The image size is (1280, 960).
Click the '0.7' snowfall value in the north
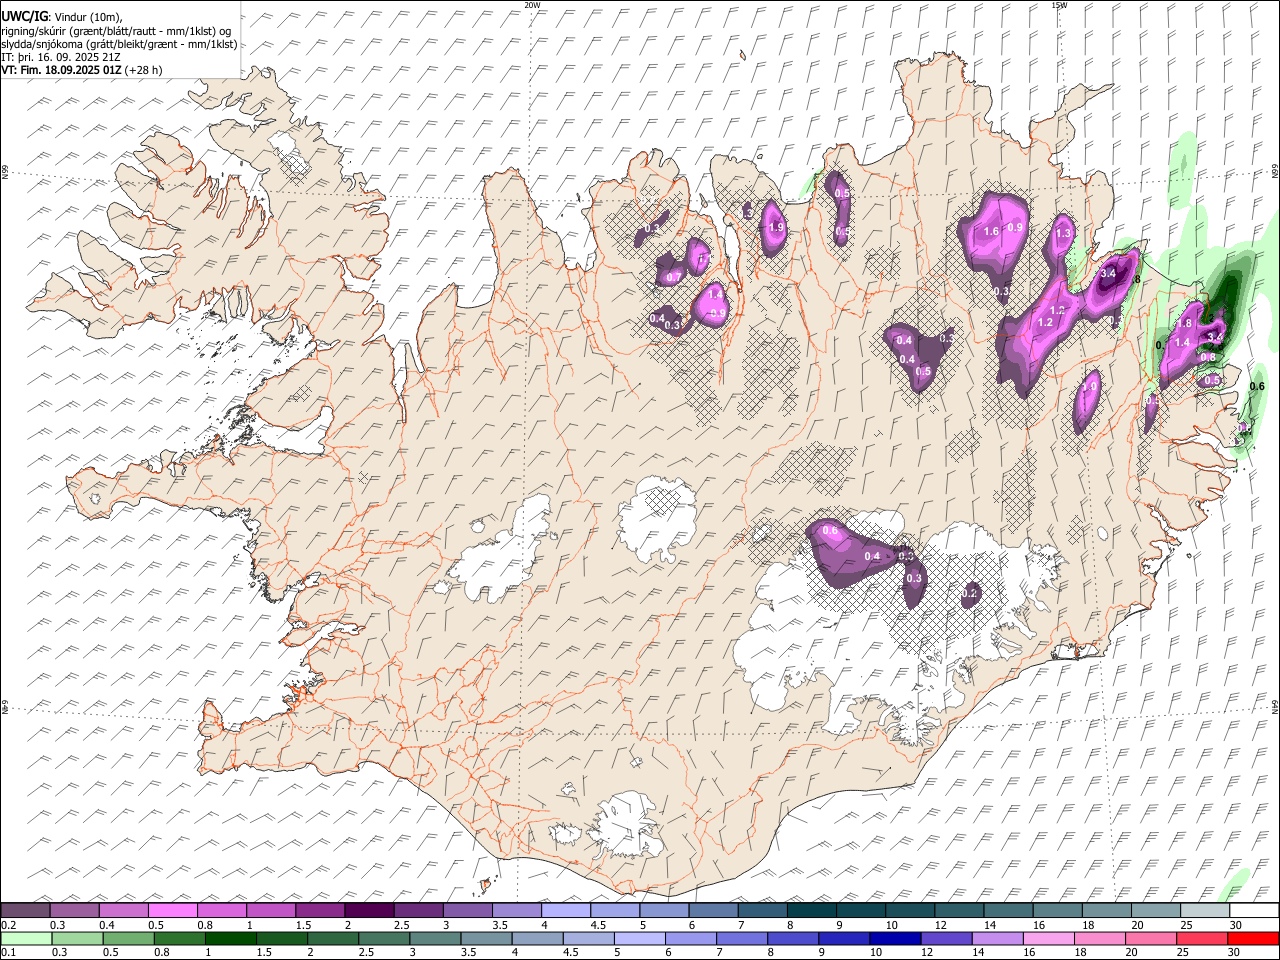click(674, 277)
